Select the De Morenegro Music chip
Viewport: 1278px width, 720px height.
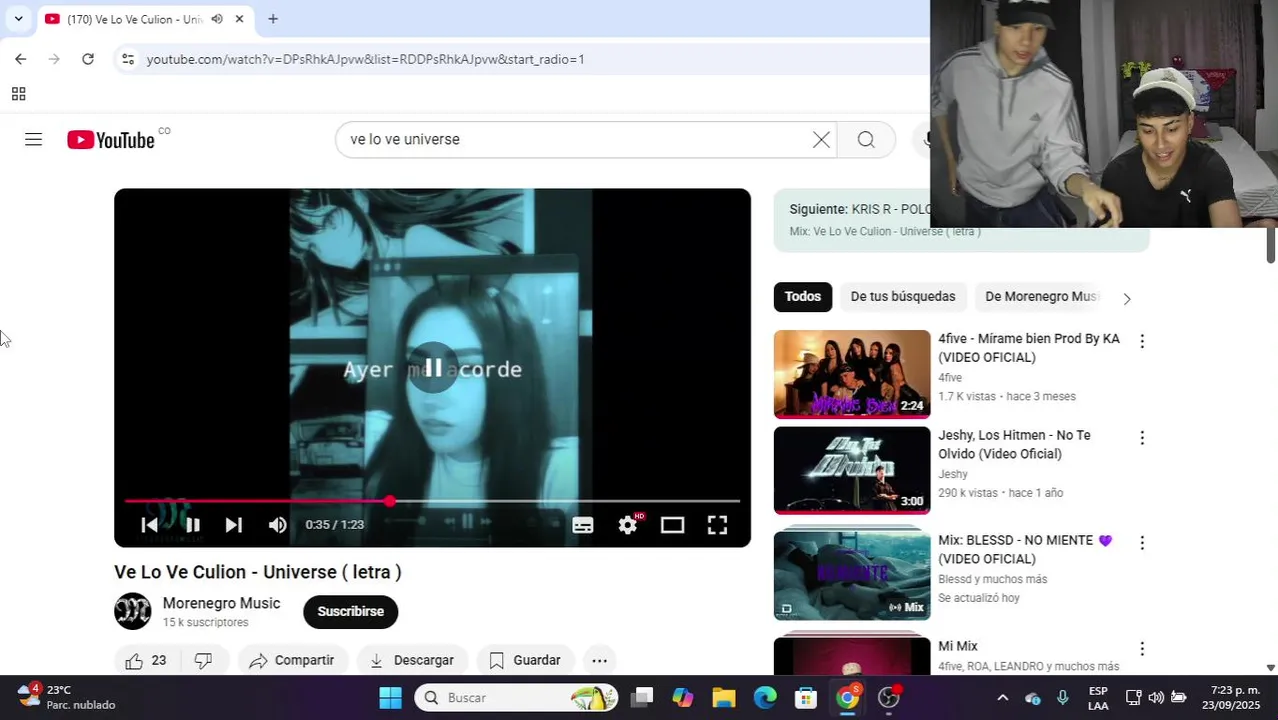(x=1041, y=297)
